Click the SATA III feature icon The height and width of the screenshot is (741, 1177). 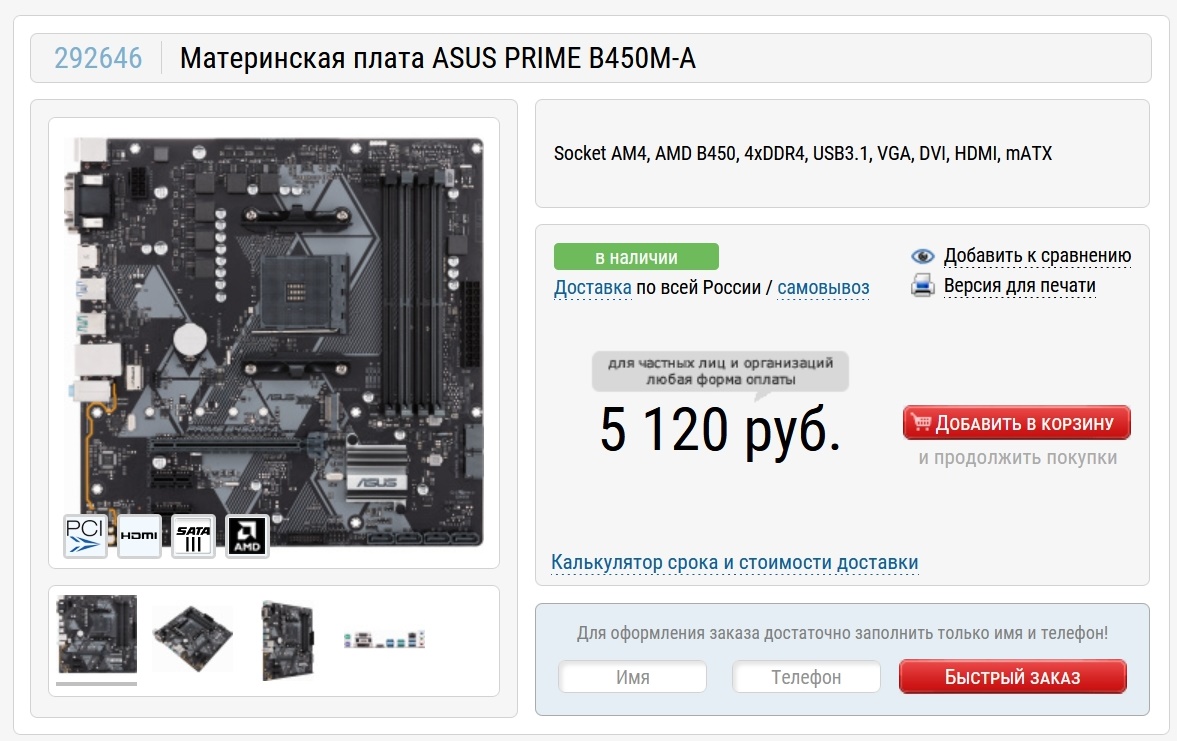tap(194, 536)
